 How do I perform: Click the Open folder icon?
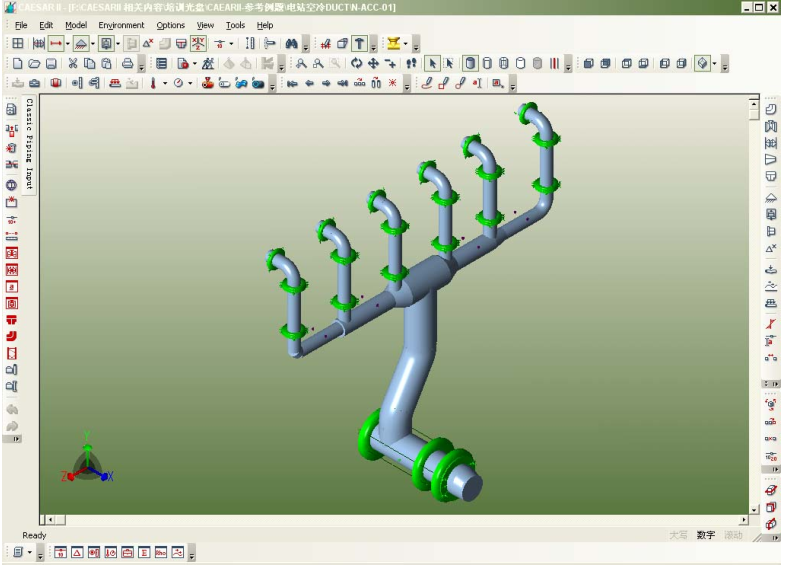(34, 64)
